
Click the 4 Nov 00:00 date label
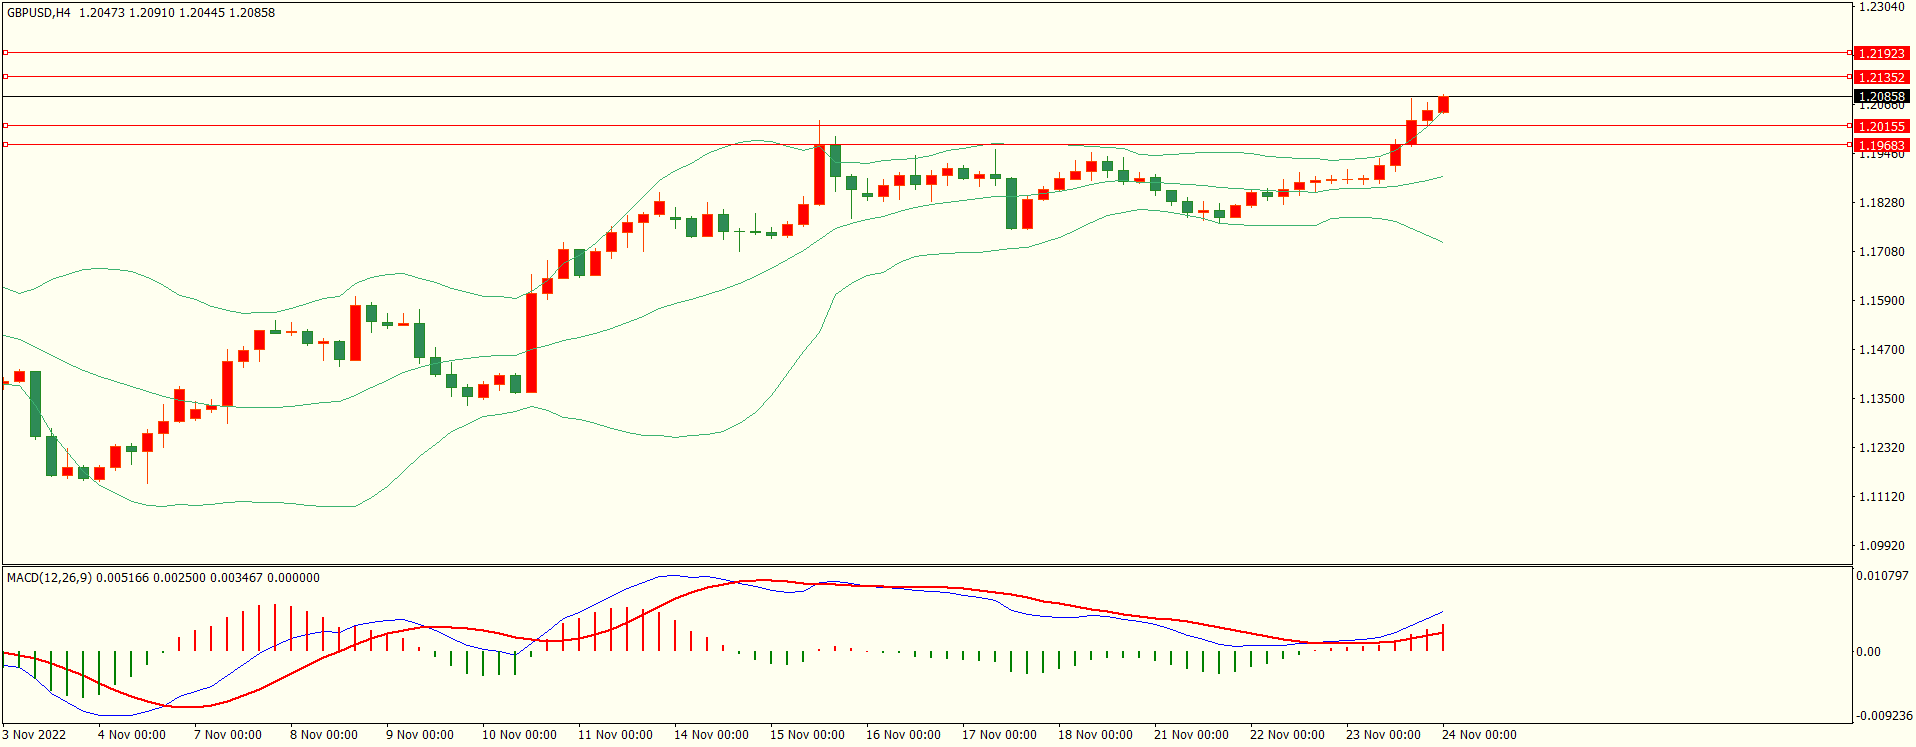coord(132,735)
